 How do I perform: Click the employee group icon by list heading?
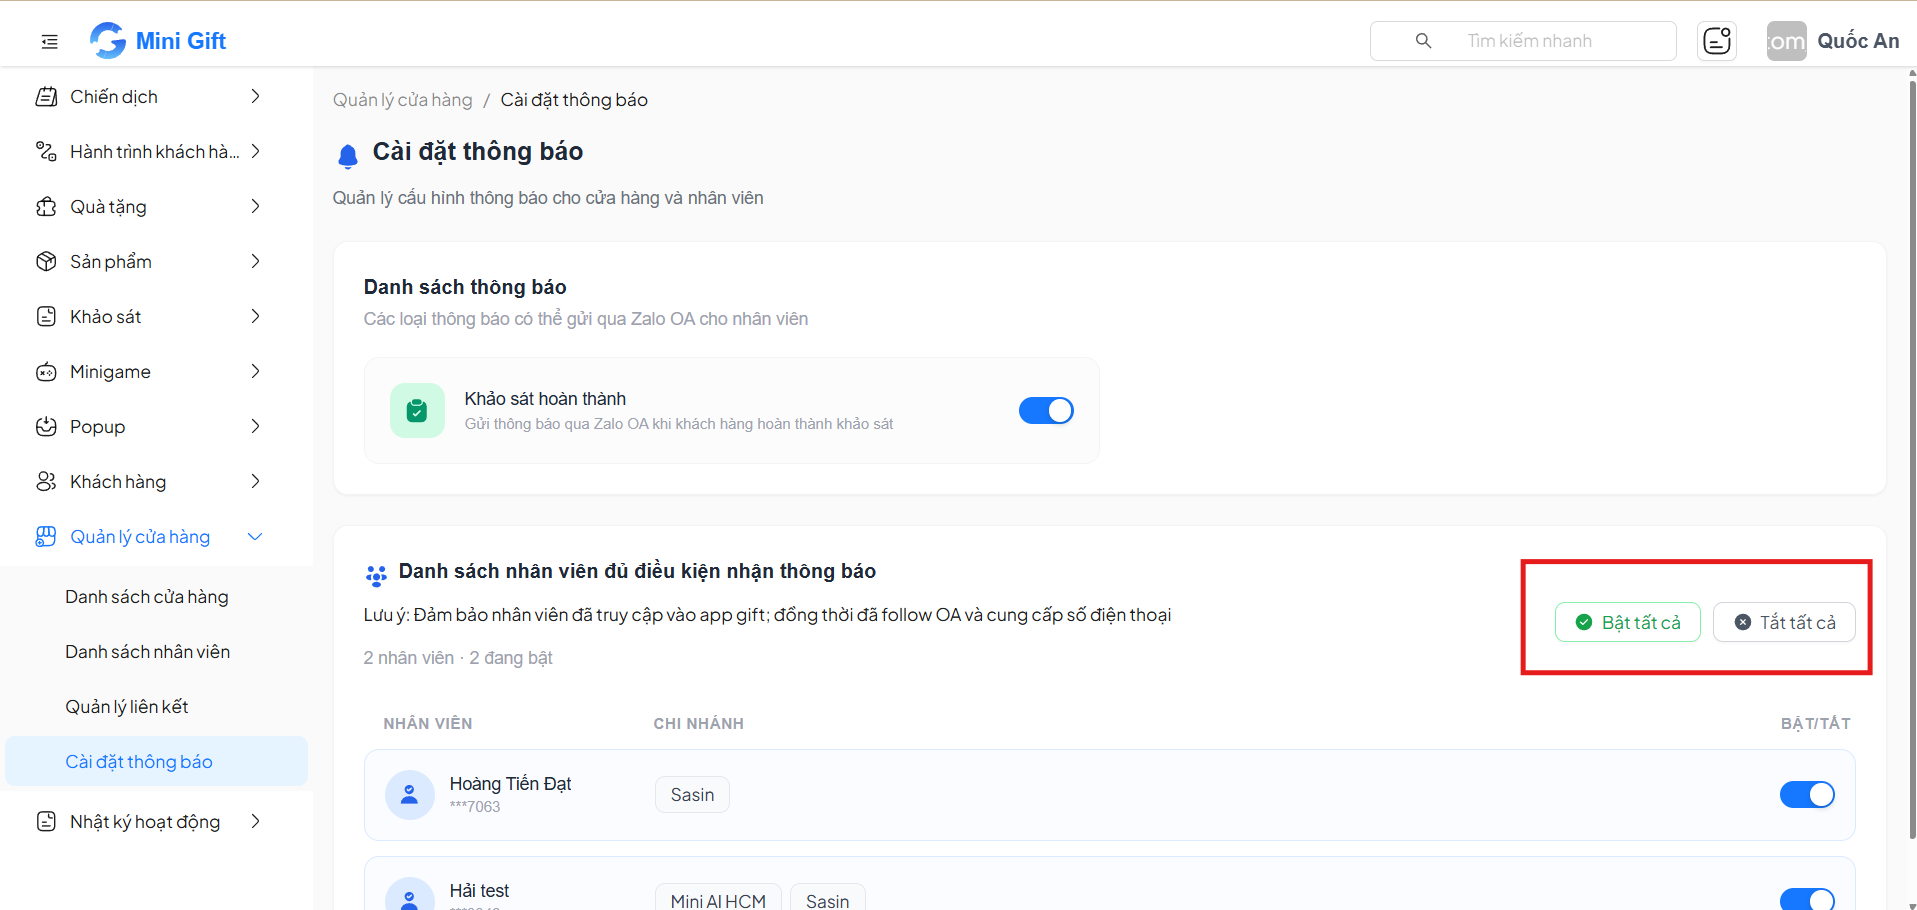tap(376, 575)
